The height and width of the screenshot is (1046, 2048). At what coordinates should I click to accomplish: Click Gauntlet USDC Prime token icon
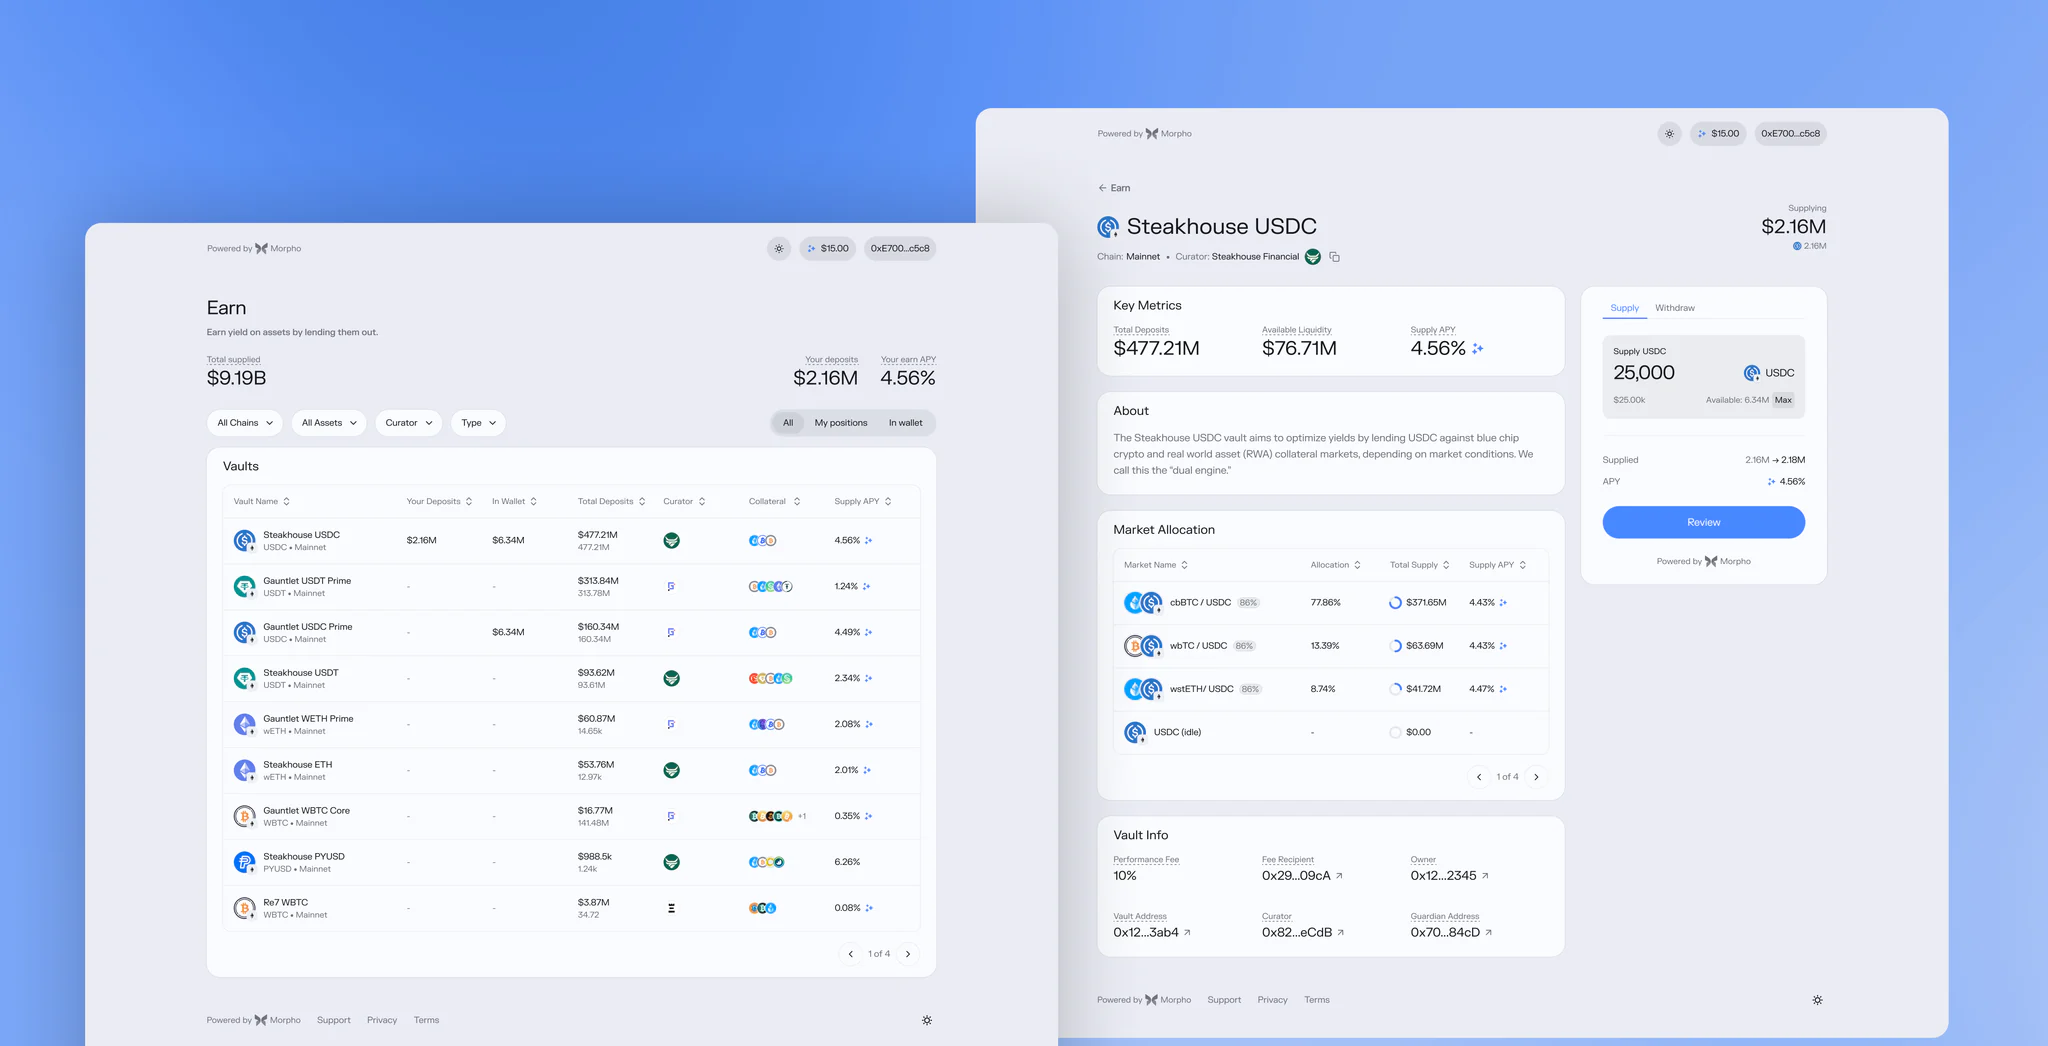(244, 633)
